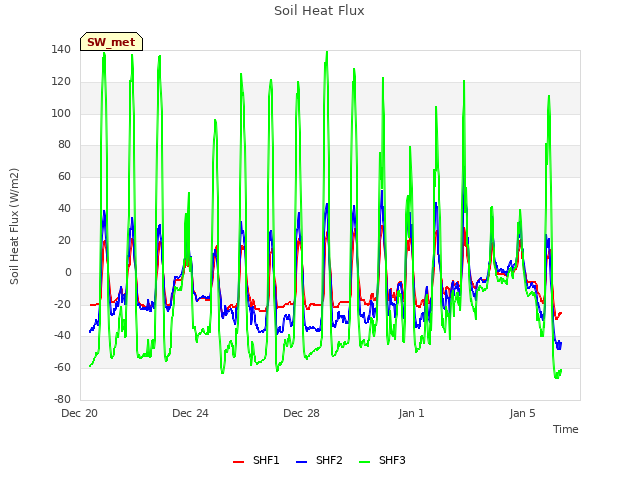This screenshot has height=480, width=640.
Task: Click the 20 y-axis tick label
Action: (x=64, y=240)
